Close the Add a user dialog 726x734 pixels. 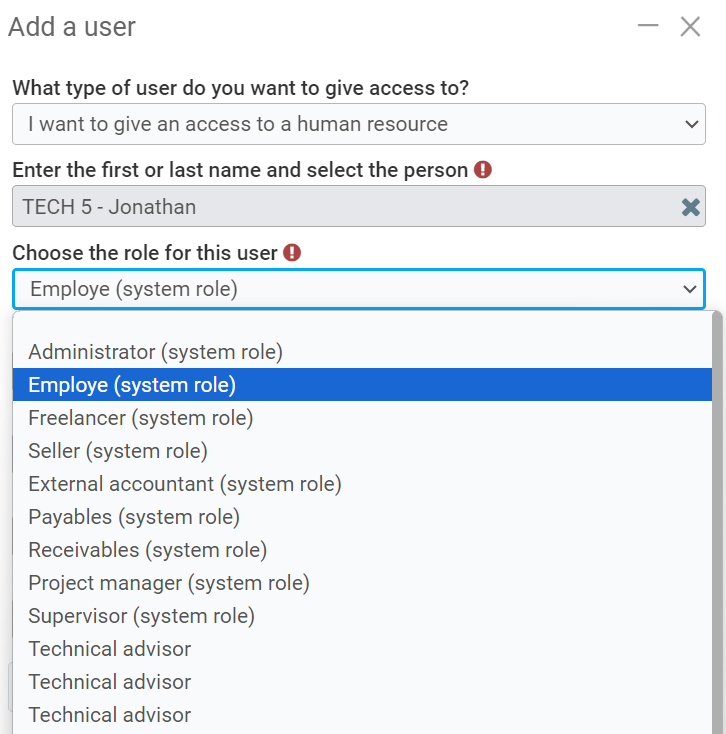tap(690, 26)
